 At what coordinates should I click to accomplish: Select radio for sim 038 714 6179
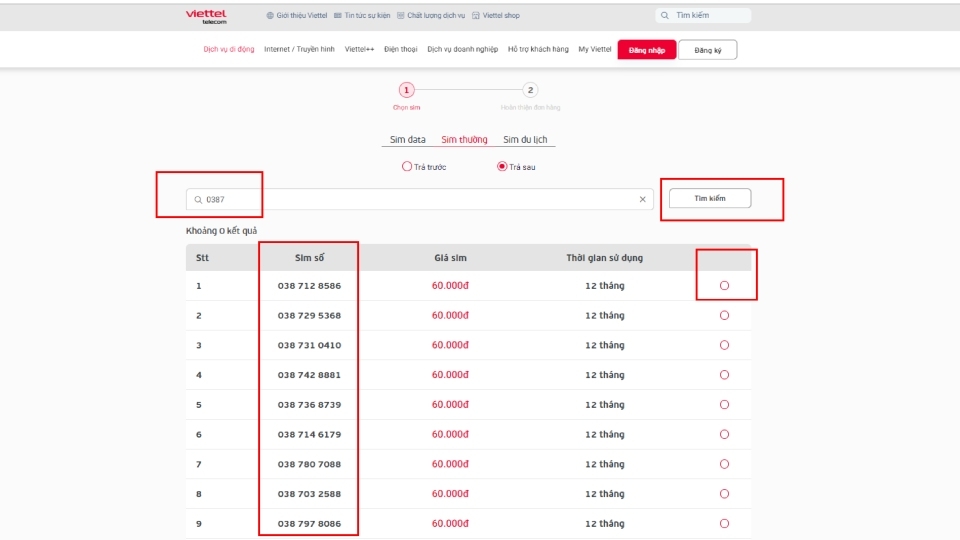click(x=724, y=434)
